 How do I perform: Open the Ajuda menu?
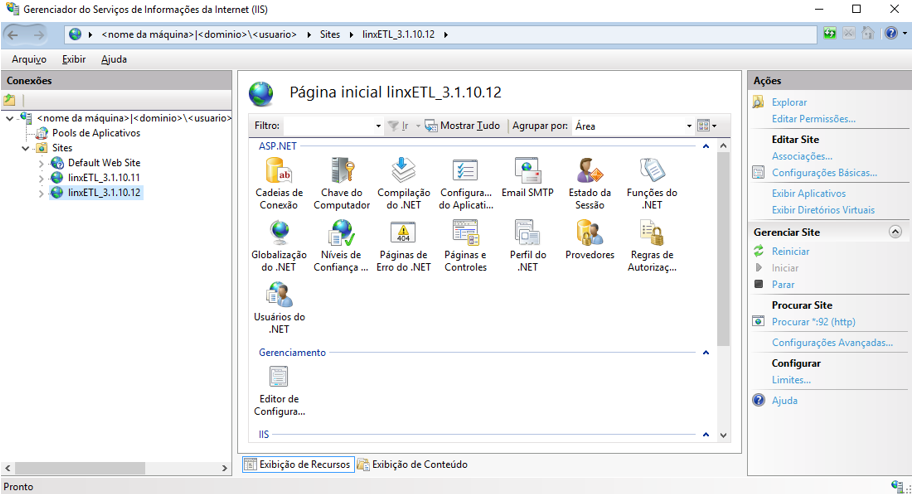[x=114, y=59]
